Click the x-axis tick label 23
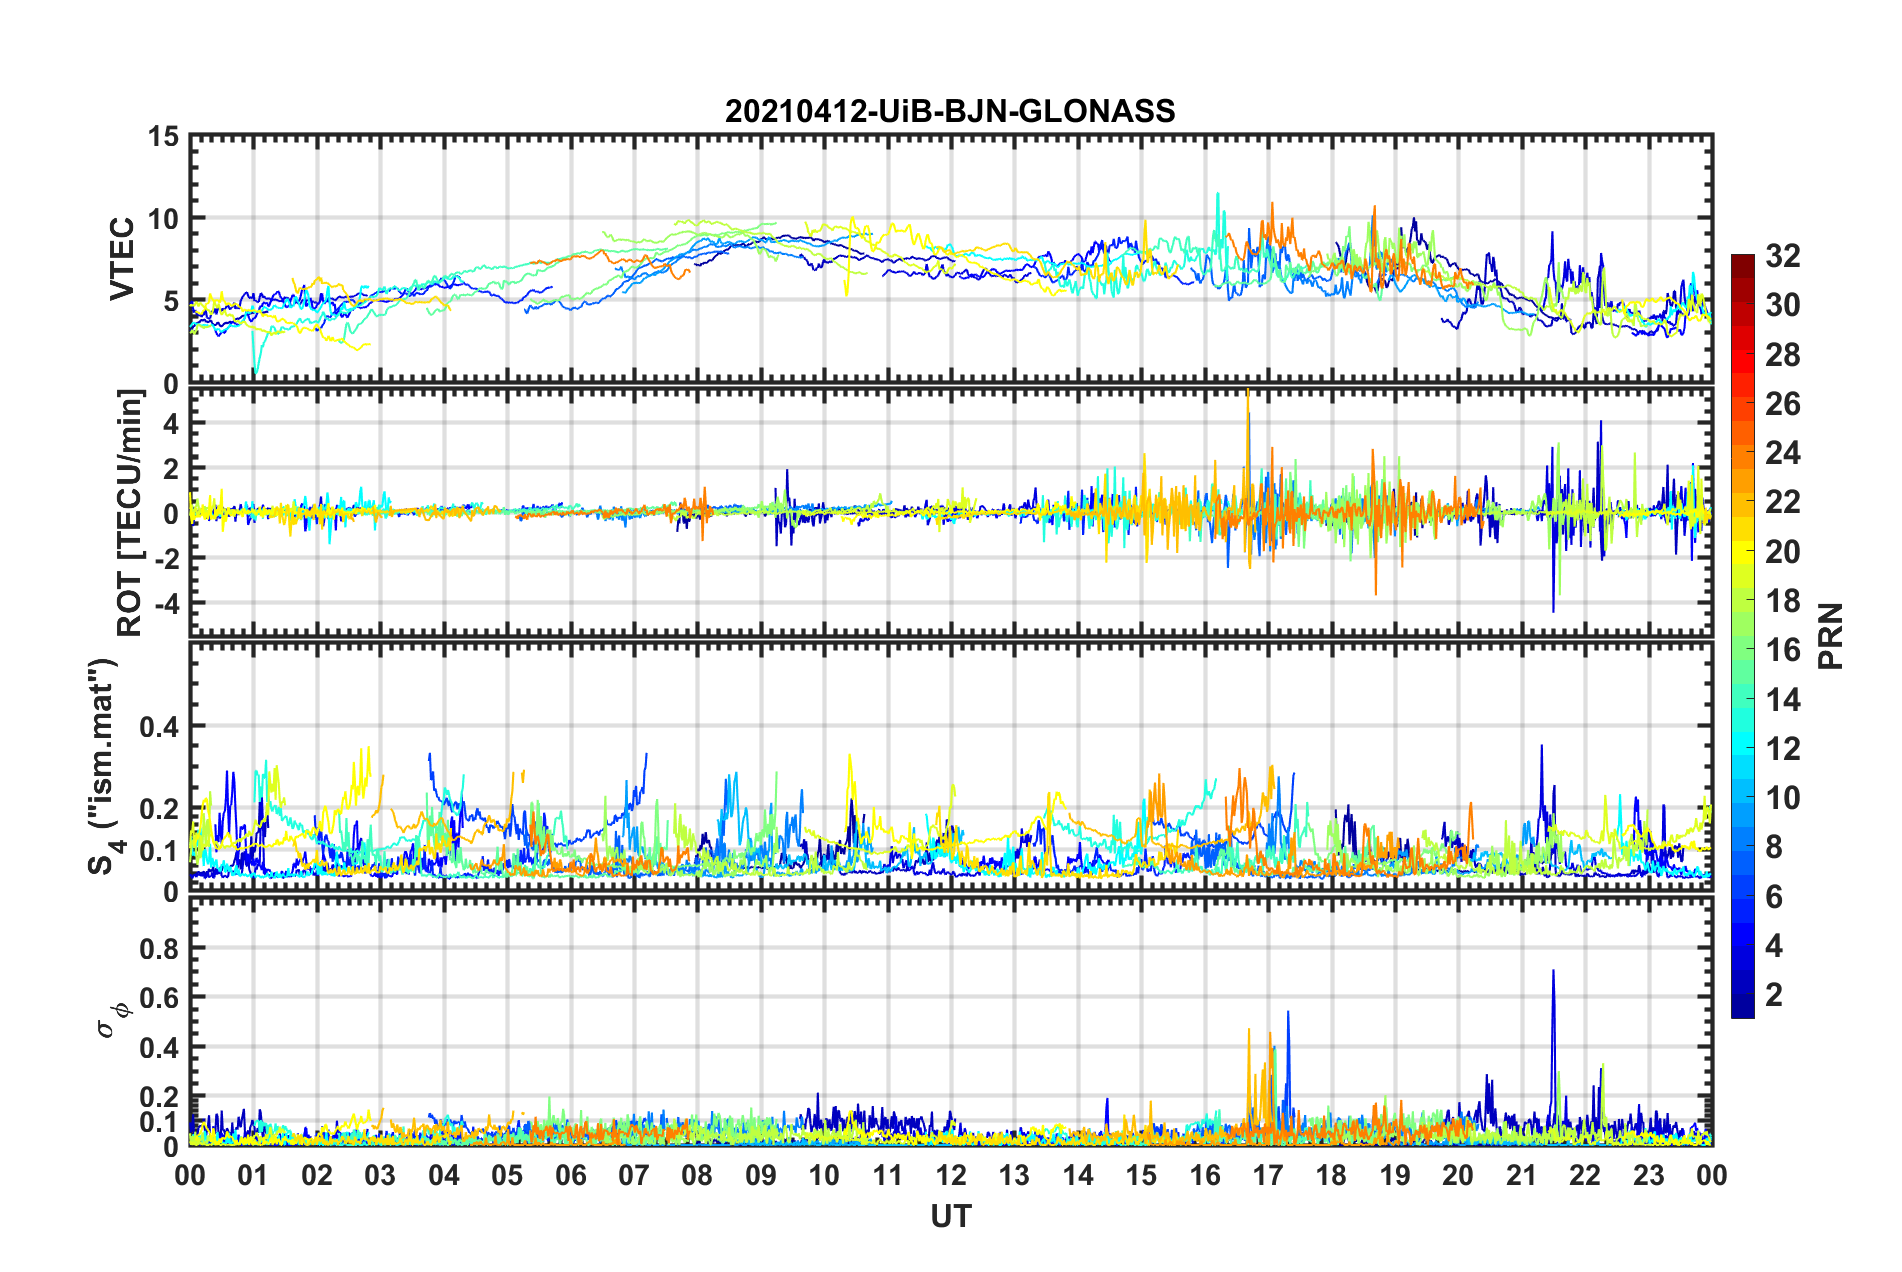Viewport: 1902px width, 1272px height. tap(1649, 1175)
